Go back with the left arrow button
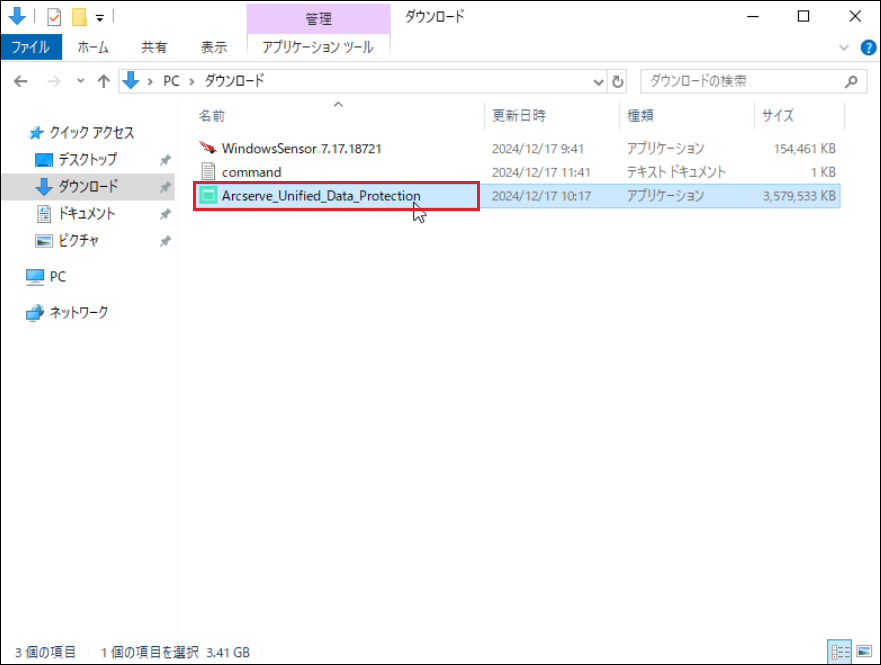 (21, 81)
